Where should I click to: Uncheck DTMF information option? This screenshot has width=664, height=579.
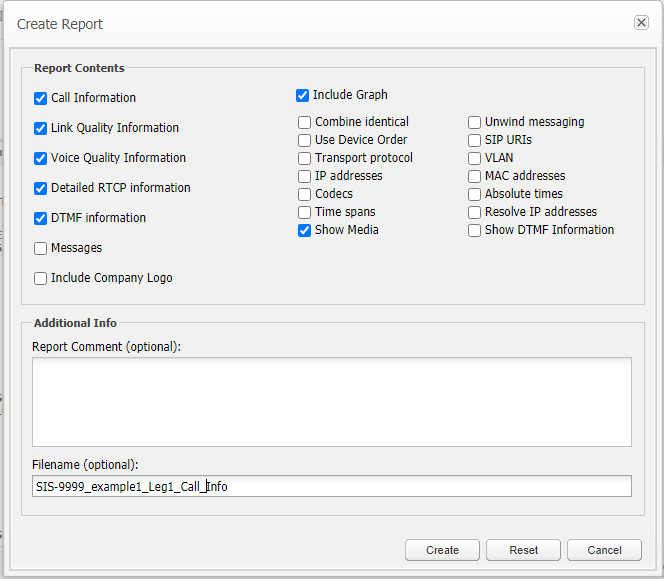pyautogui.click(x=41, y=218)
